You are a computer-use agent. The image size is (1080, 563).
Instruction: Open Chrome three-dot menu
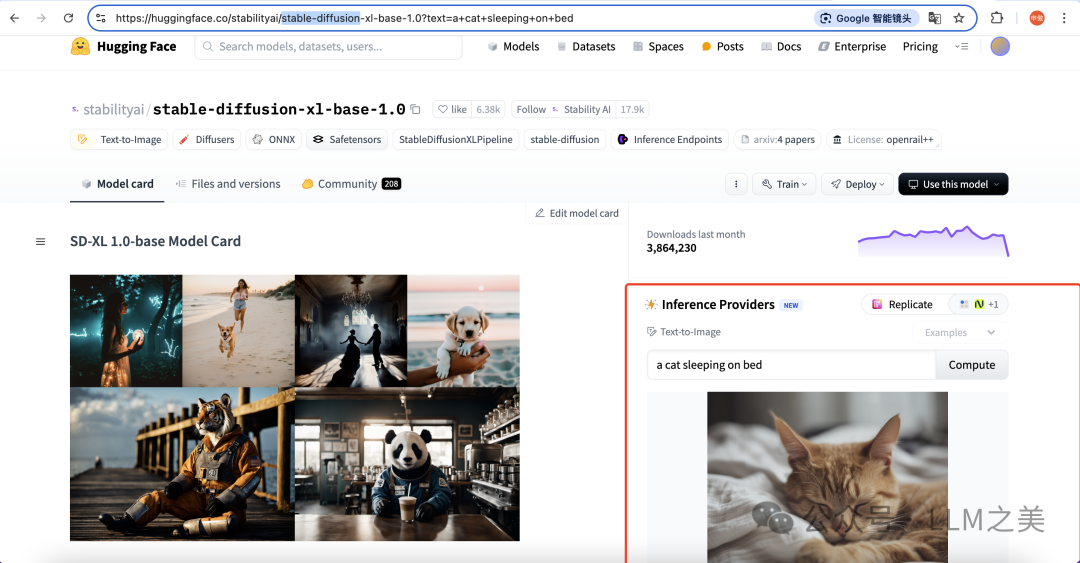coord(1064,18)
